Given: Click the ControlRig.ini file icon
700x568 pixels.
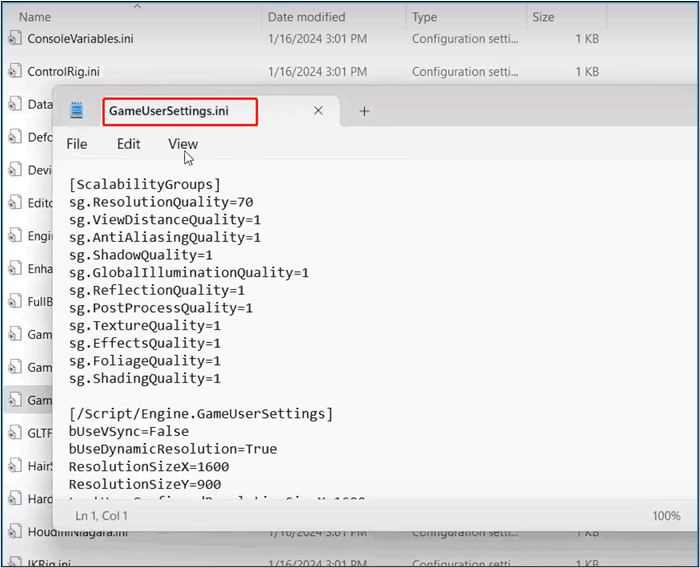Looking at the screenshot, I should [x=15, y=71].
